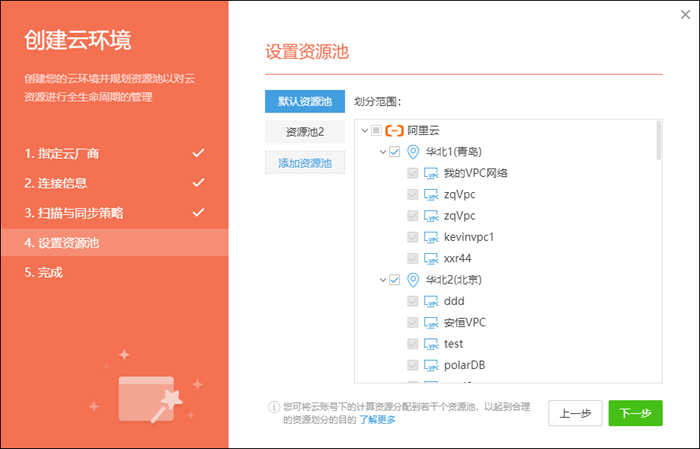Uncheck the 华北2(北京) region checkbox
The width and height of the screenshot is (700, 449).
[x=394, y=279]
